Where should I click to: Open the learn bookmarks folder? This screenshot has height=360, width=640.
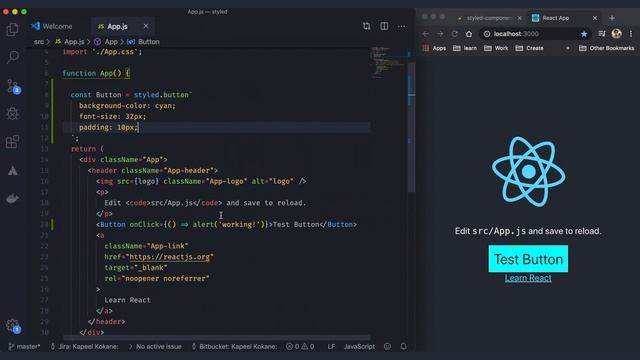point(465,48)
